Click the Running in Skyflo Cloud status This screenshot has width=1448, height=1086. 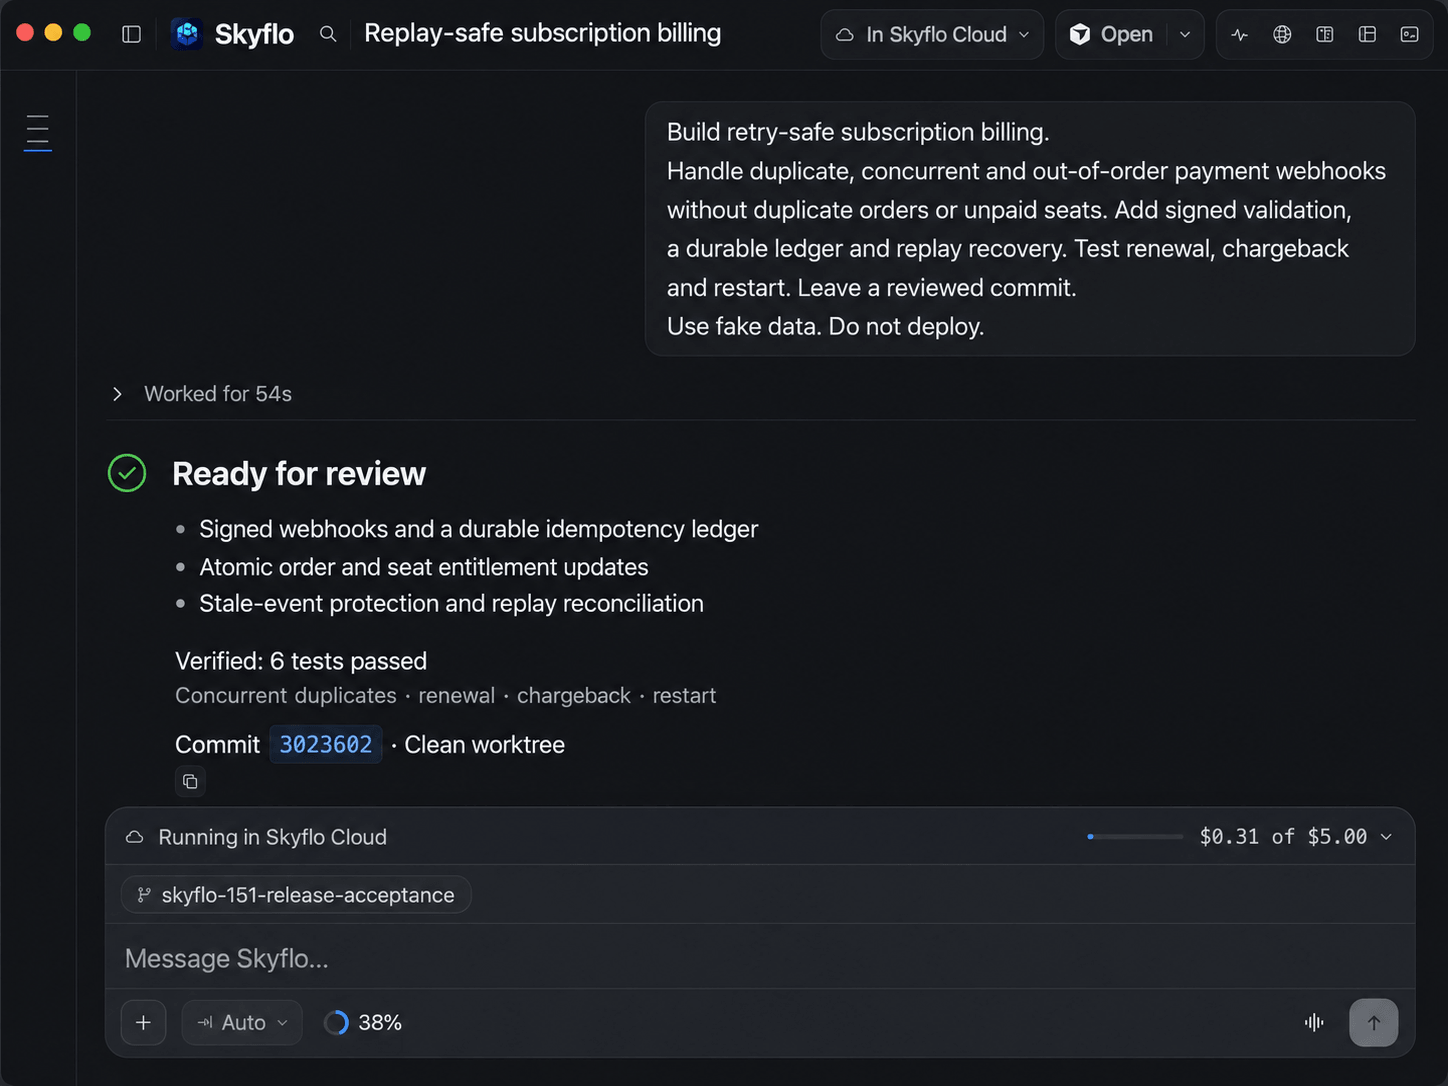257,837
